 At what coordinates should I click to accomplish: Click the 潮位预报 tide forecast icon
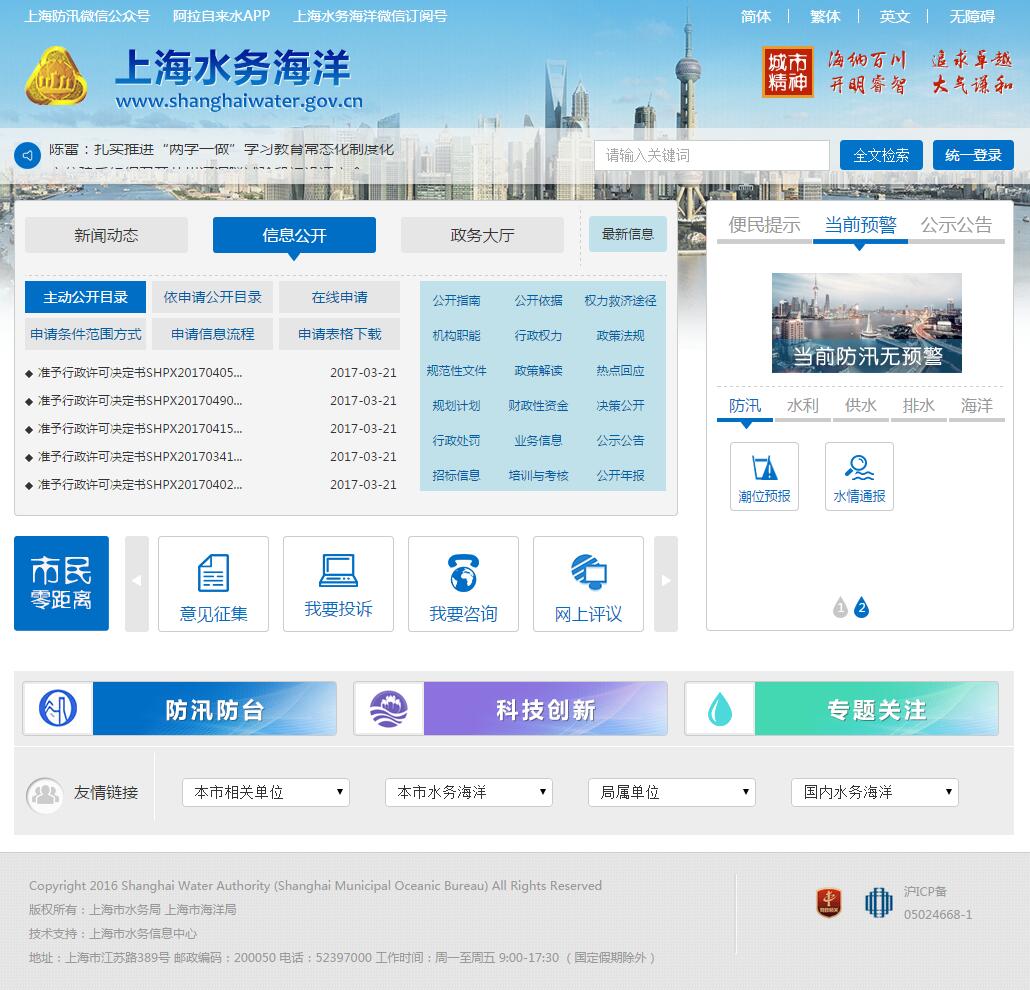pyautogui.click(x=764, y=476)
